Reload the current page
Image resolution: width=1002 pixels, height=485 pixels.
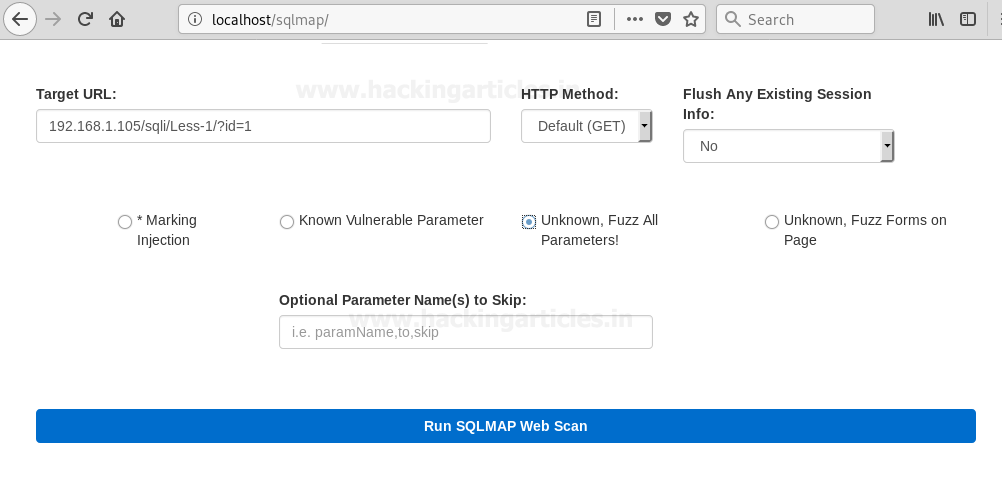point(85,19)
